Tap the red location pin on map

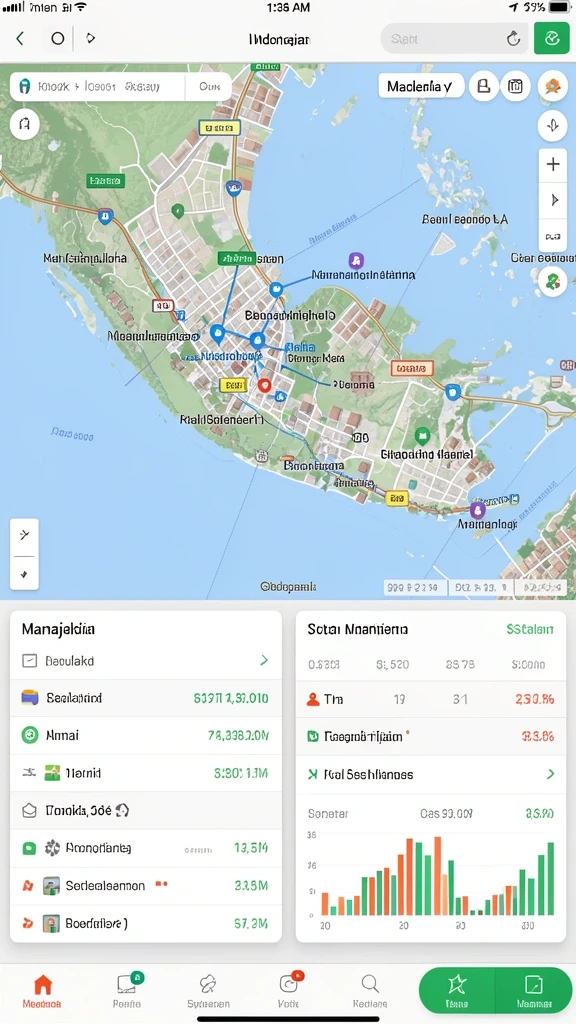coord(264,385)
